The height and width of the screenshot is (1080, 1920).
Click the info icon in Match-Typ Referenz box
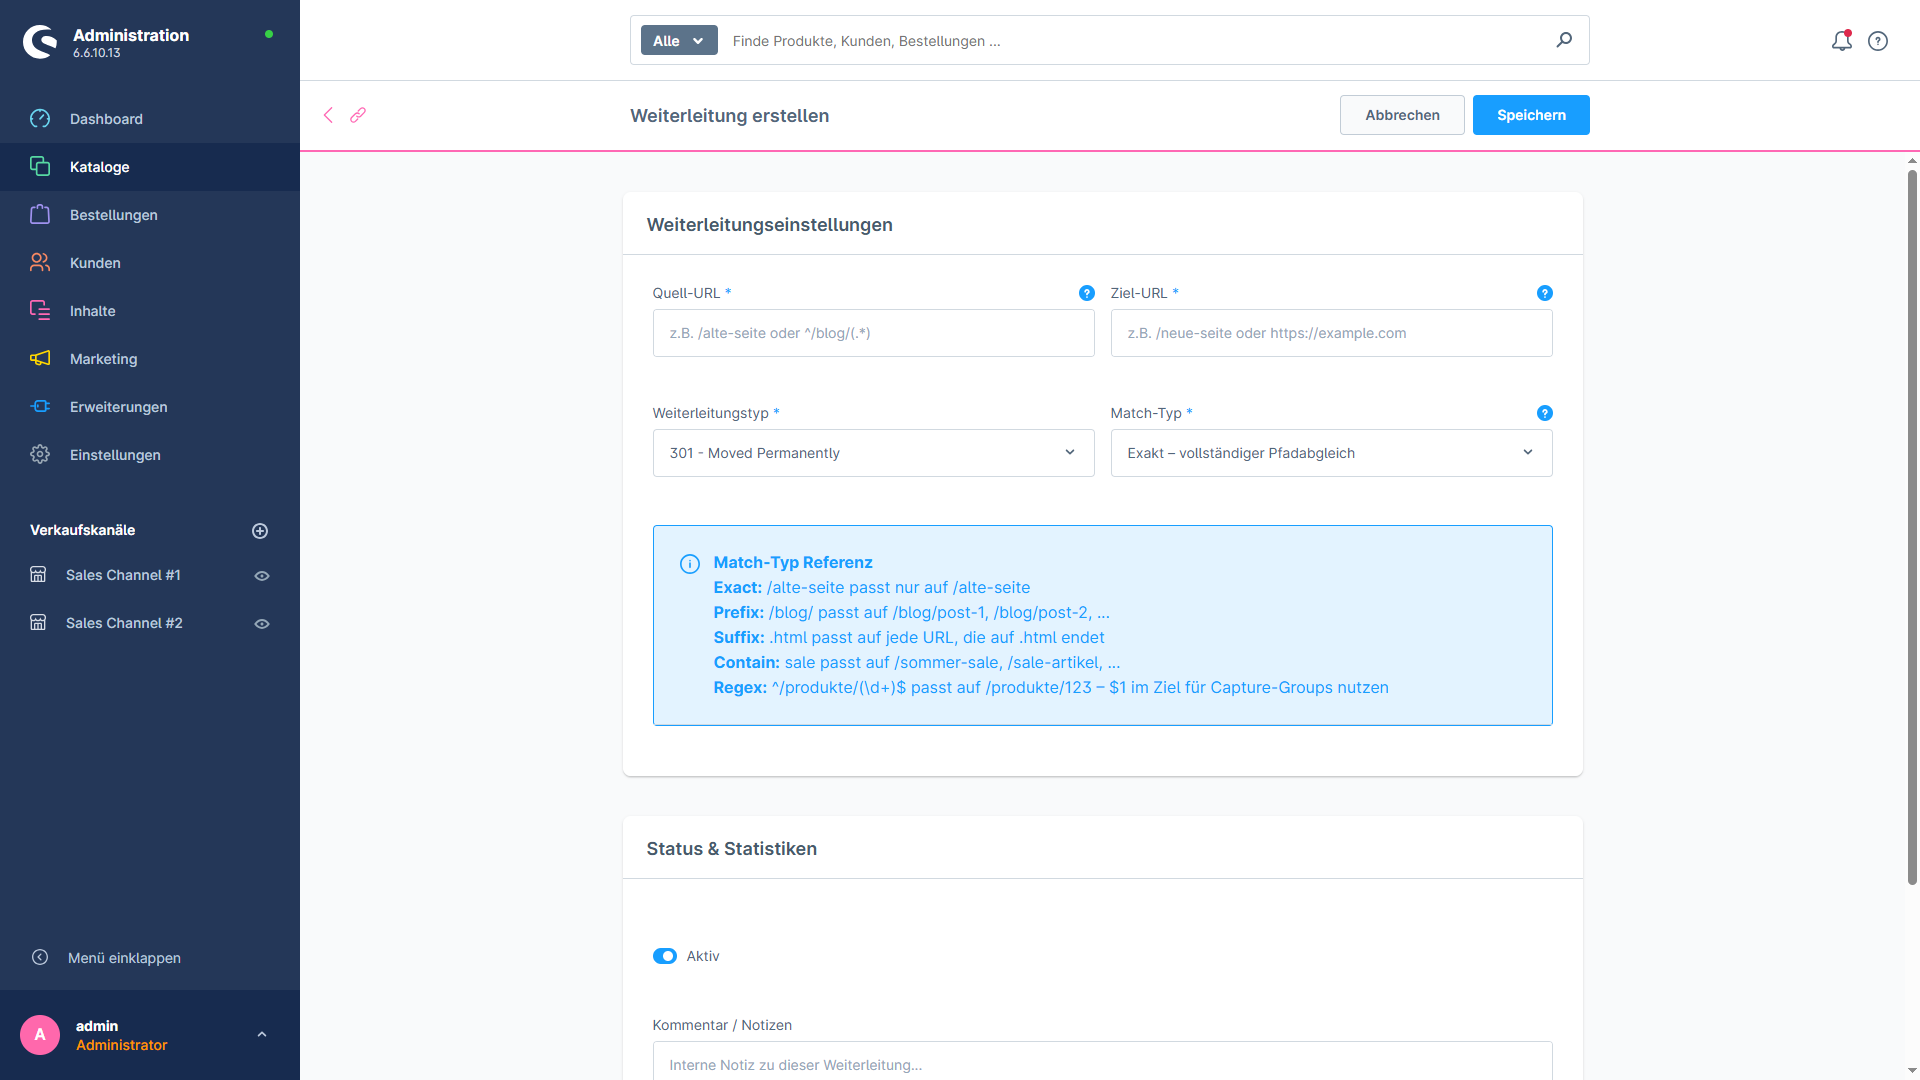coord(690,564)
